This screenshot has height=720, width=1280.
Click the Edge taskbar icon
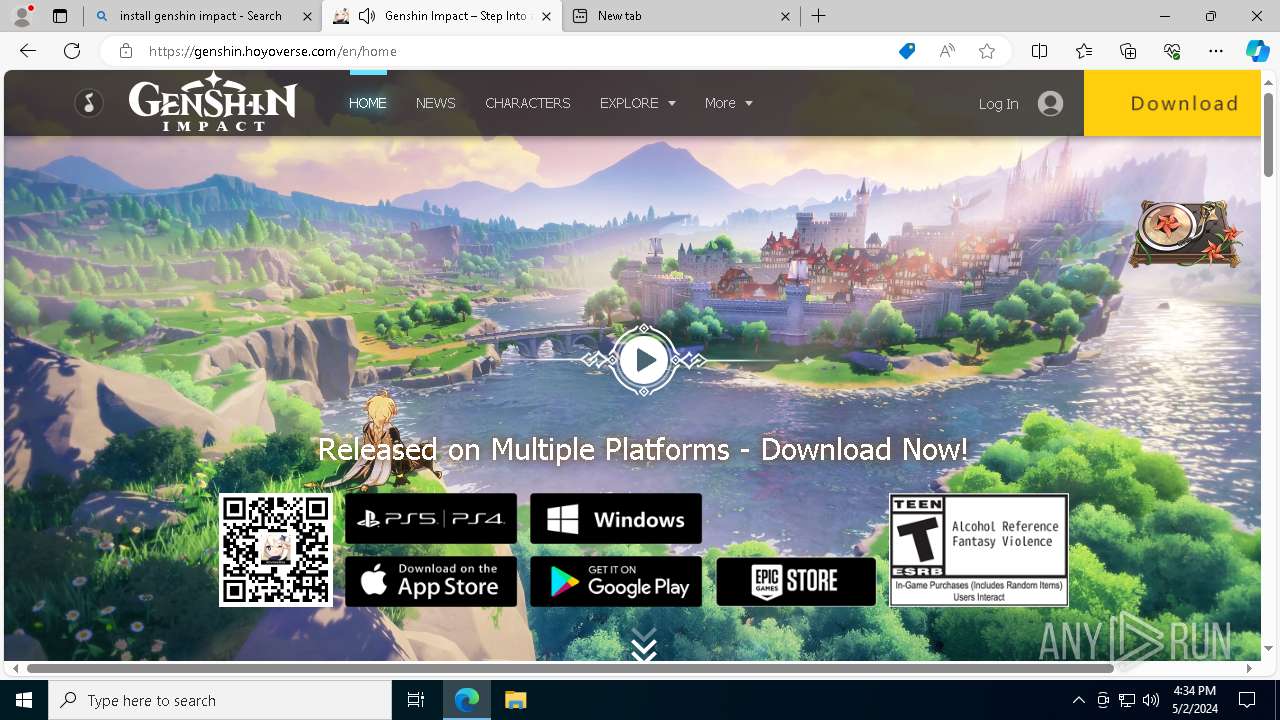point(467,700)
